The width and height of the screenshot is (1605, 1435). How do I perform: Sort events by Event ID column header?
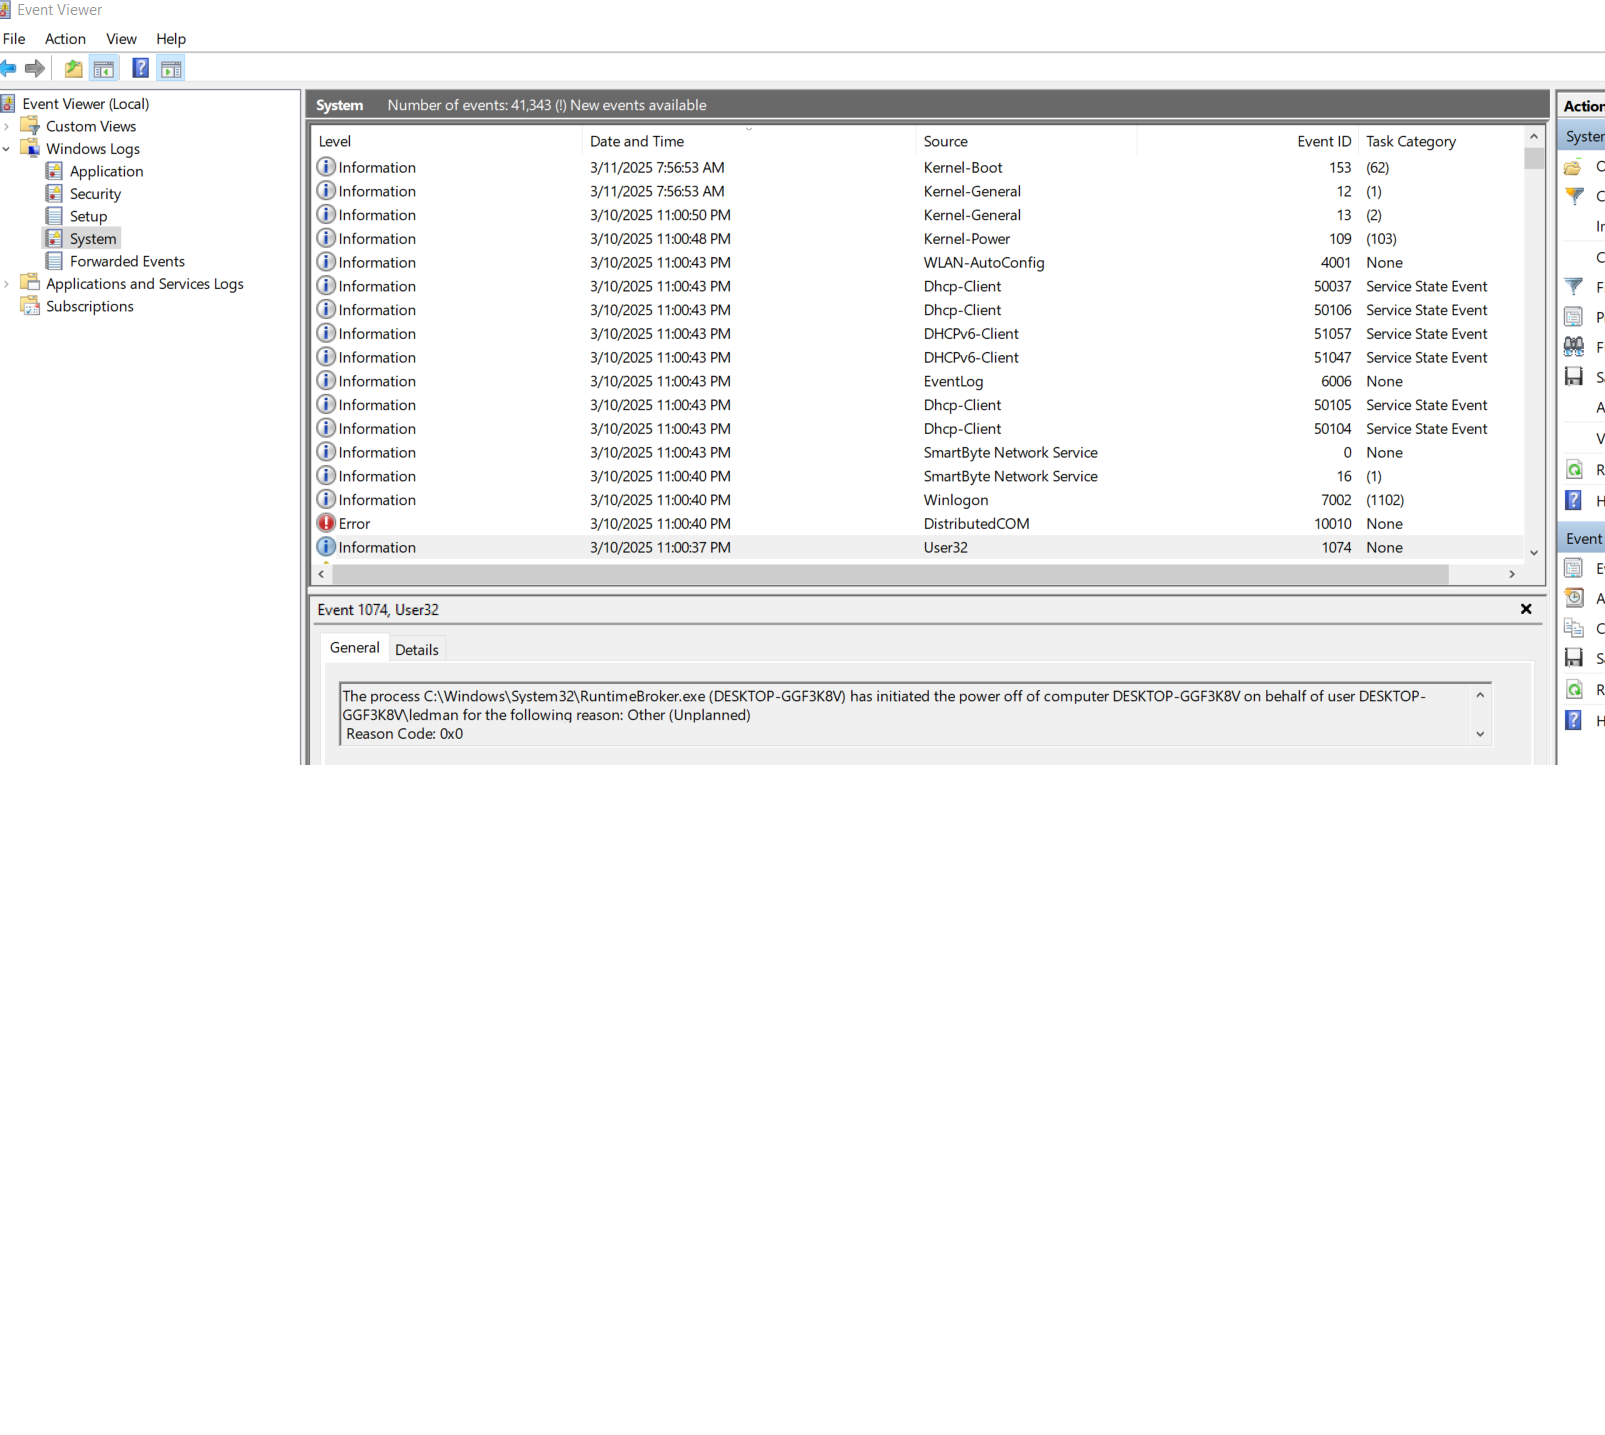[1323, 141]
